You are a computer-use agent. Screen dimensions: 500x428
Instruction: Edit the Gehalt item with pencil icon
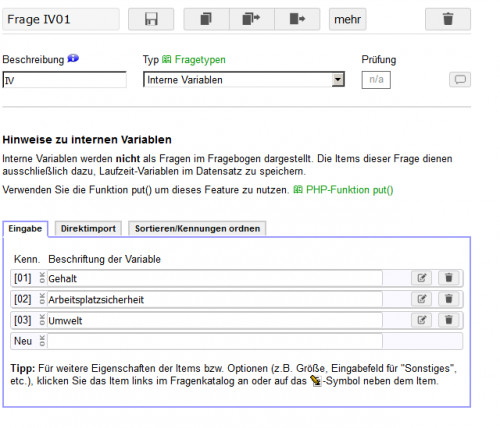(x=422, y=278)
